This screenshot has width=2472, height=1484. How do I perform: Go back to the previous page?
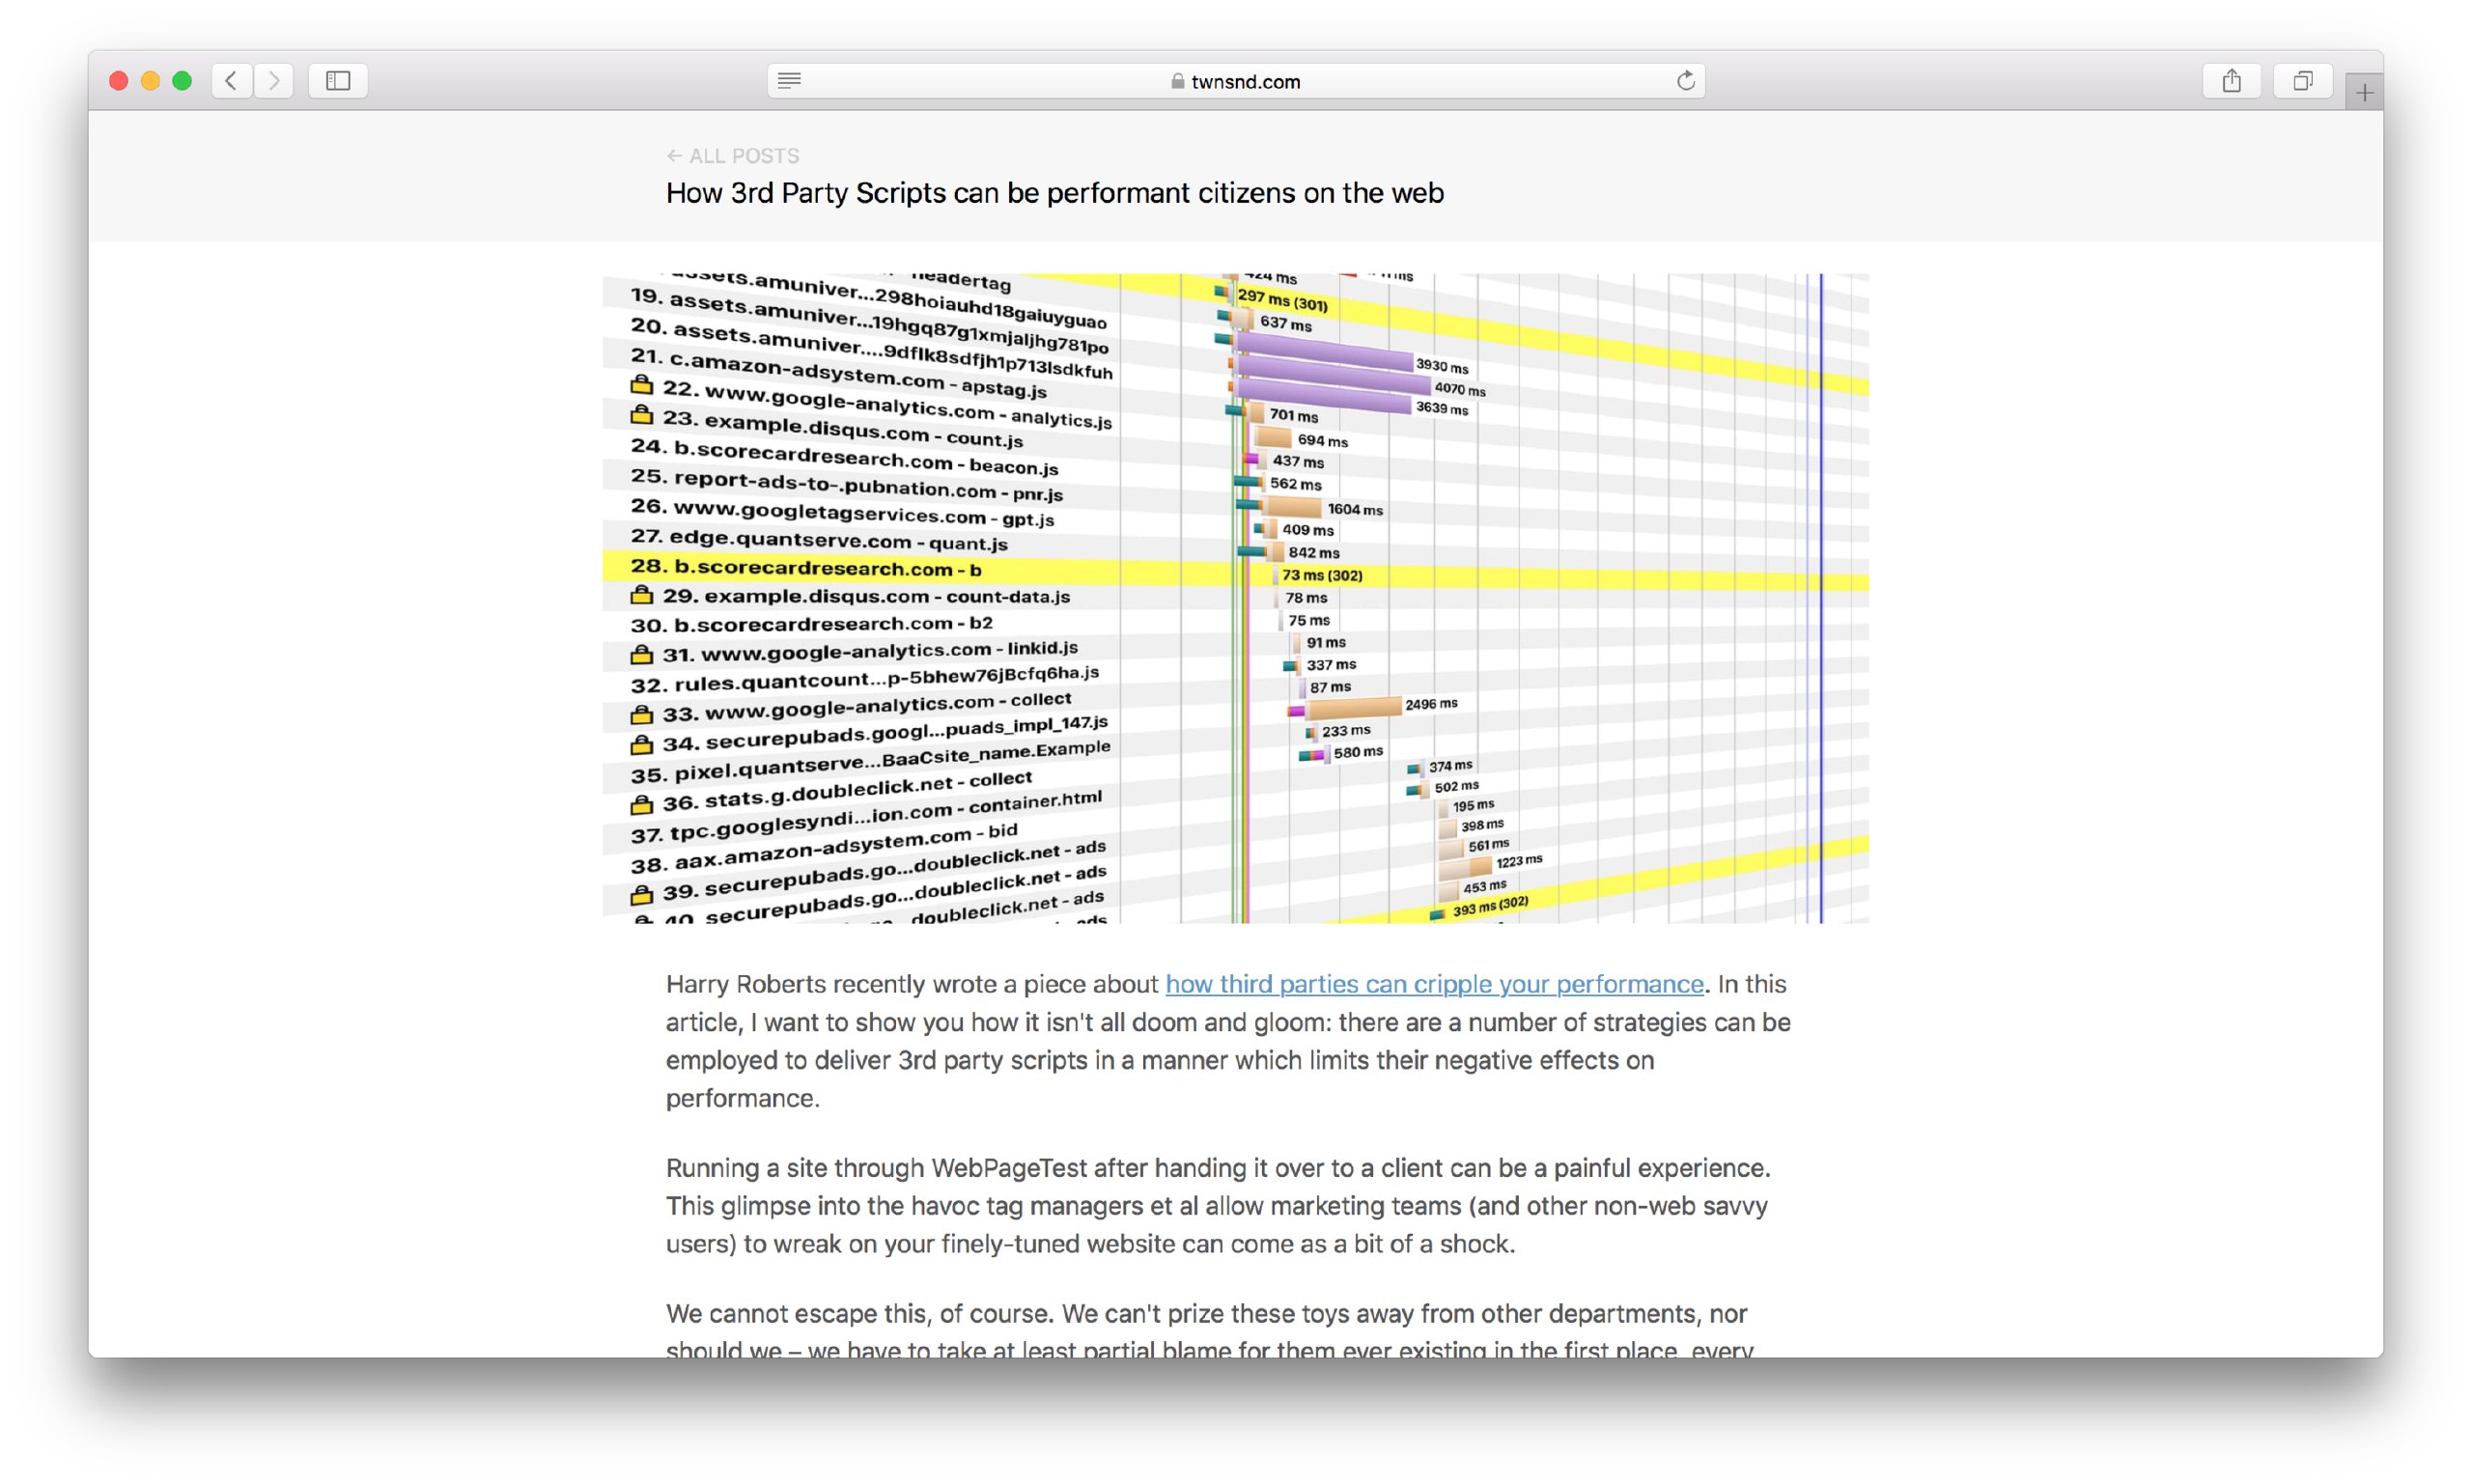pos(231,80)
